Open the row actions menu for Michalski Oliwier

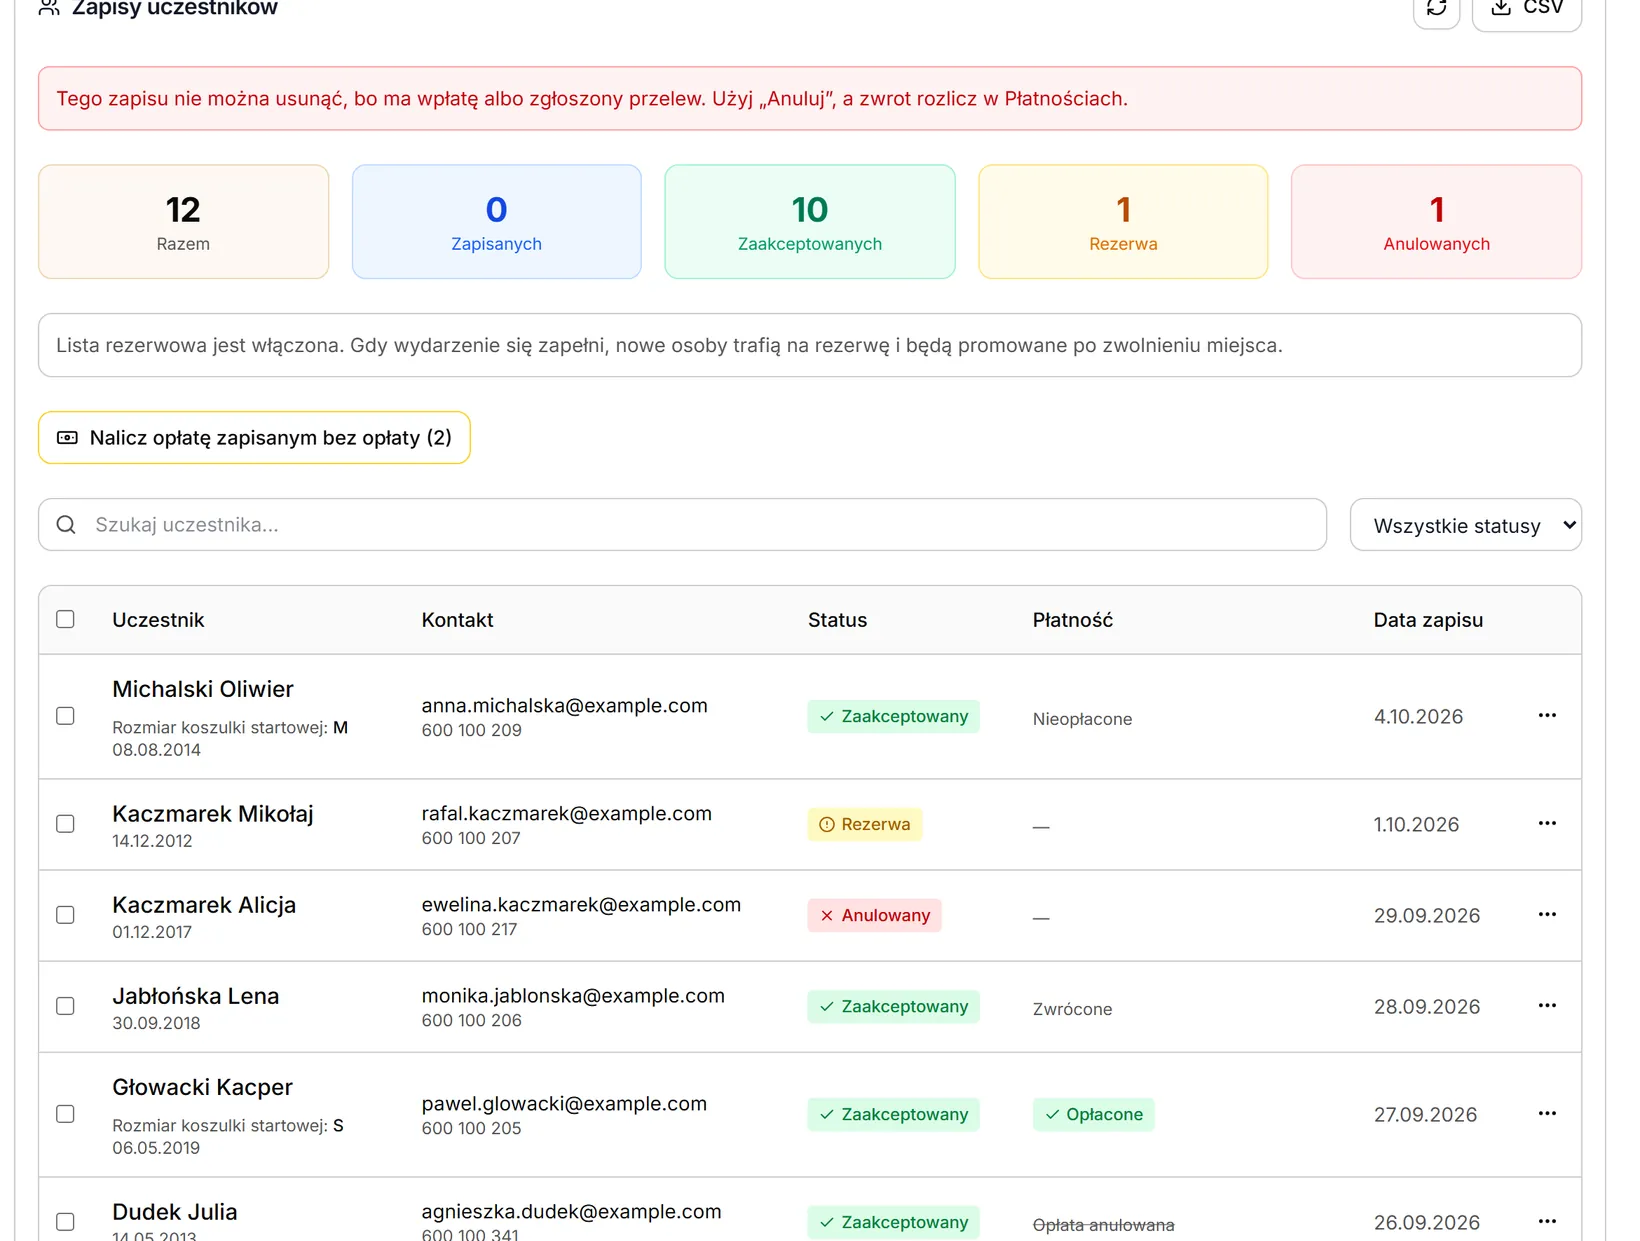[1547, 716]
